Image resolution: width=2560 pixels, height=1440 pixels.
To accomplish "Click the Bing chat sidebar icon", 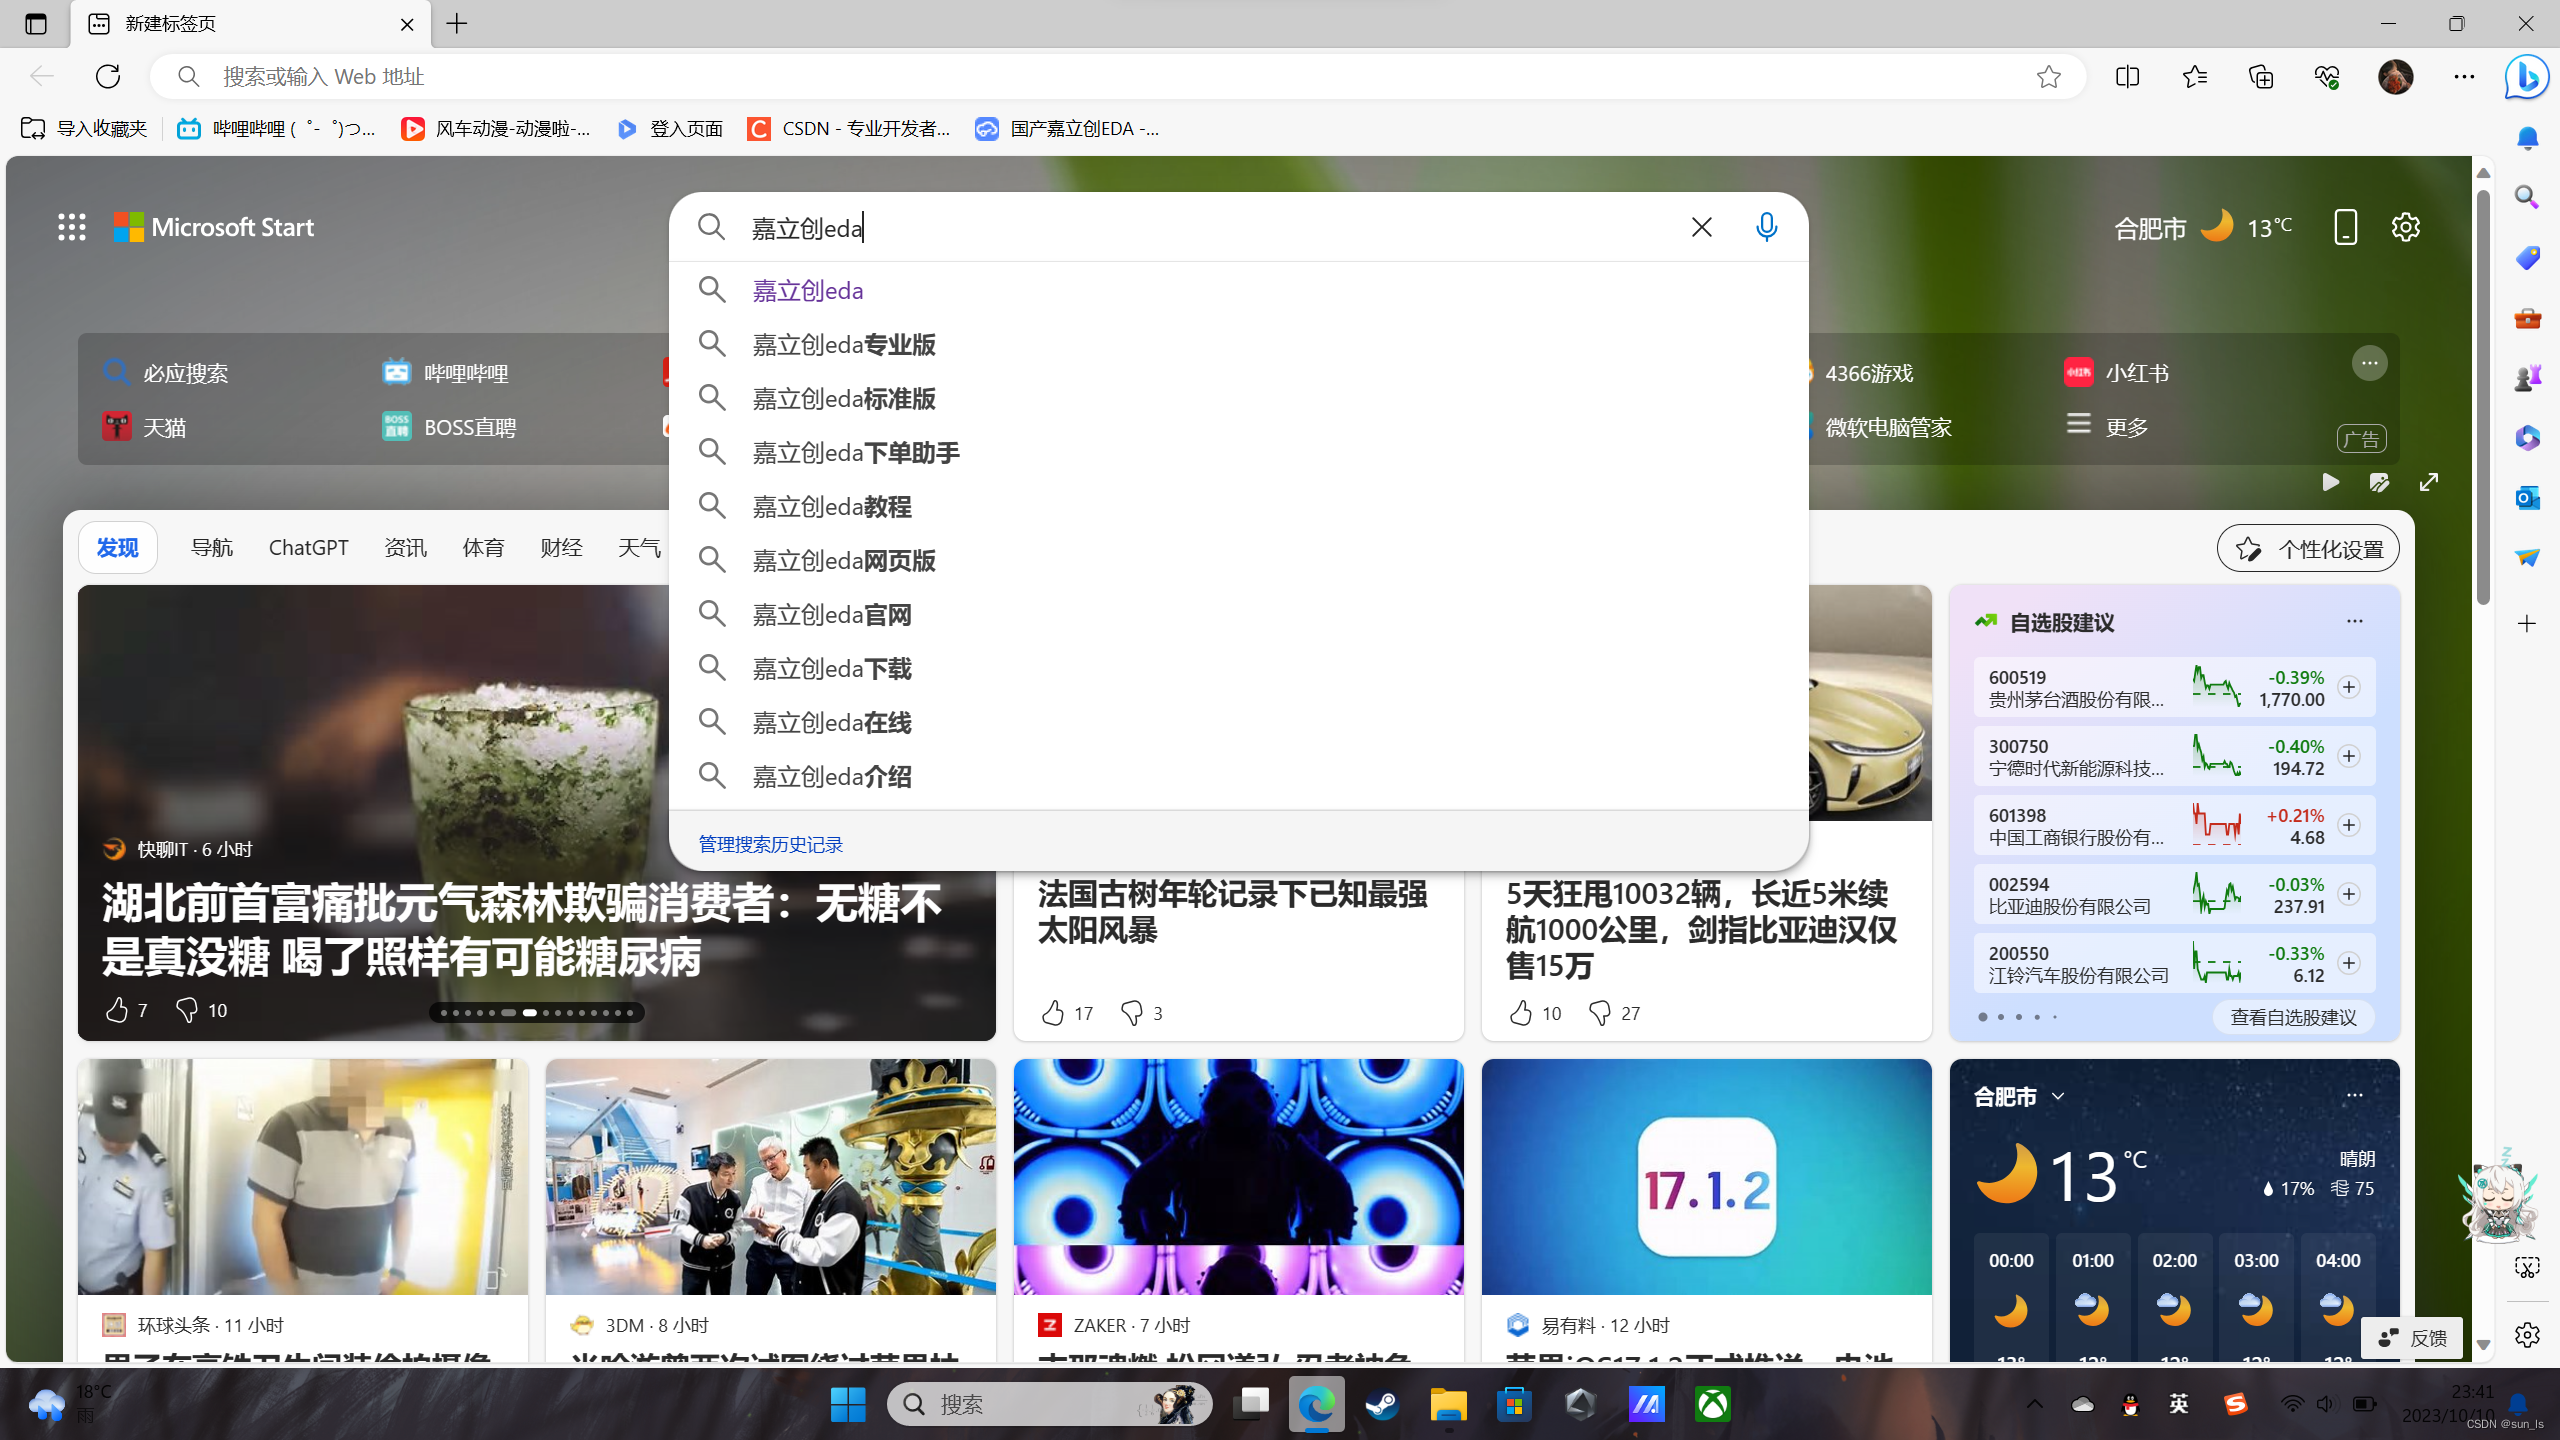I will click(x=2526, y=77).
